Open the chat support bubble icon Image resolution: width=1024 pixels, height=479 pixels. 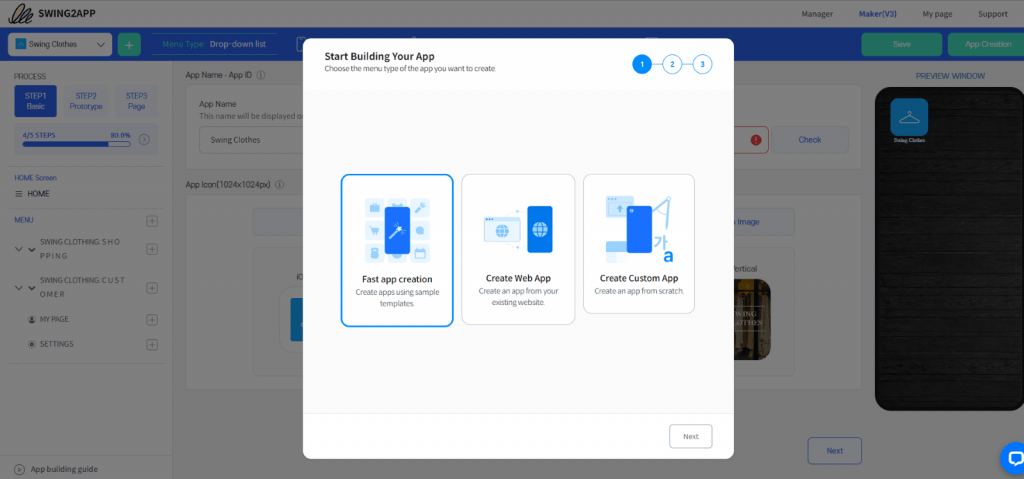[x=1014, y=457]
